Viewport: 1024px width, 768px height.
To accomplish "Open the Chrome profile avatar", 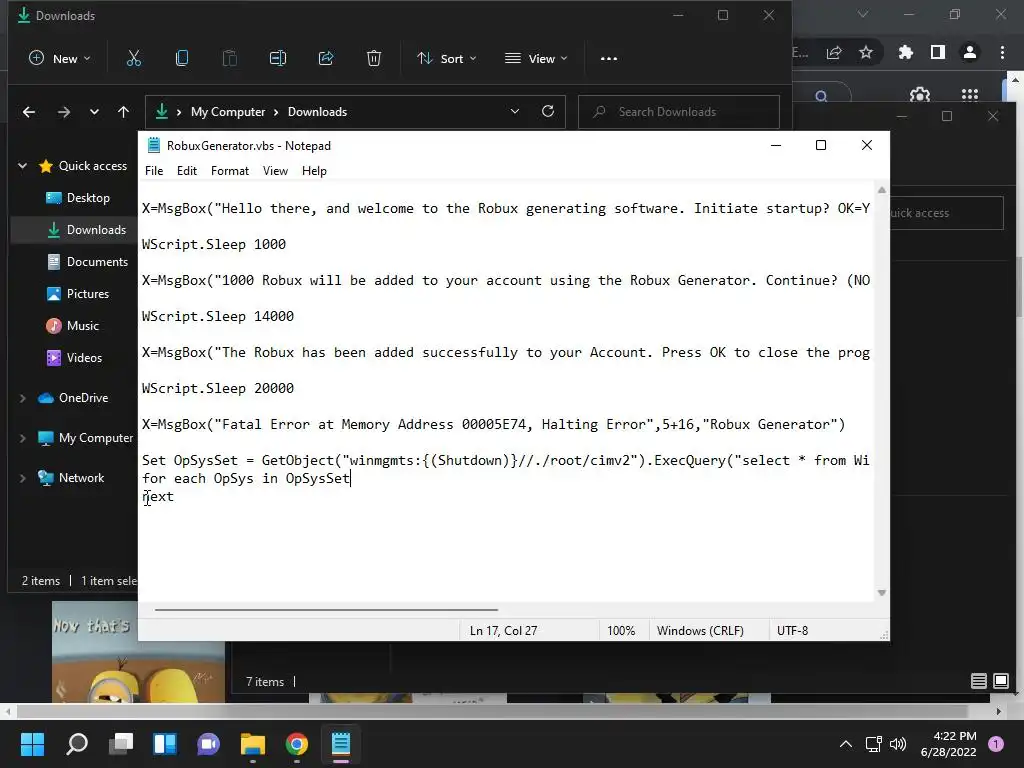I will pyautogui.click(x=970, y=52).
